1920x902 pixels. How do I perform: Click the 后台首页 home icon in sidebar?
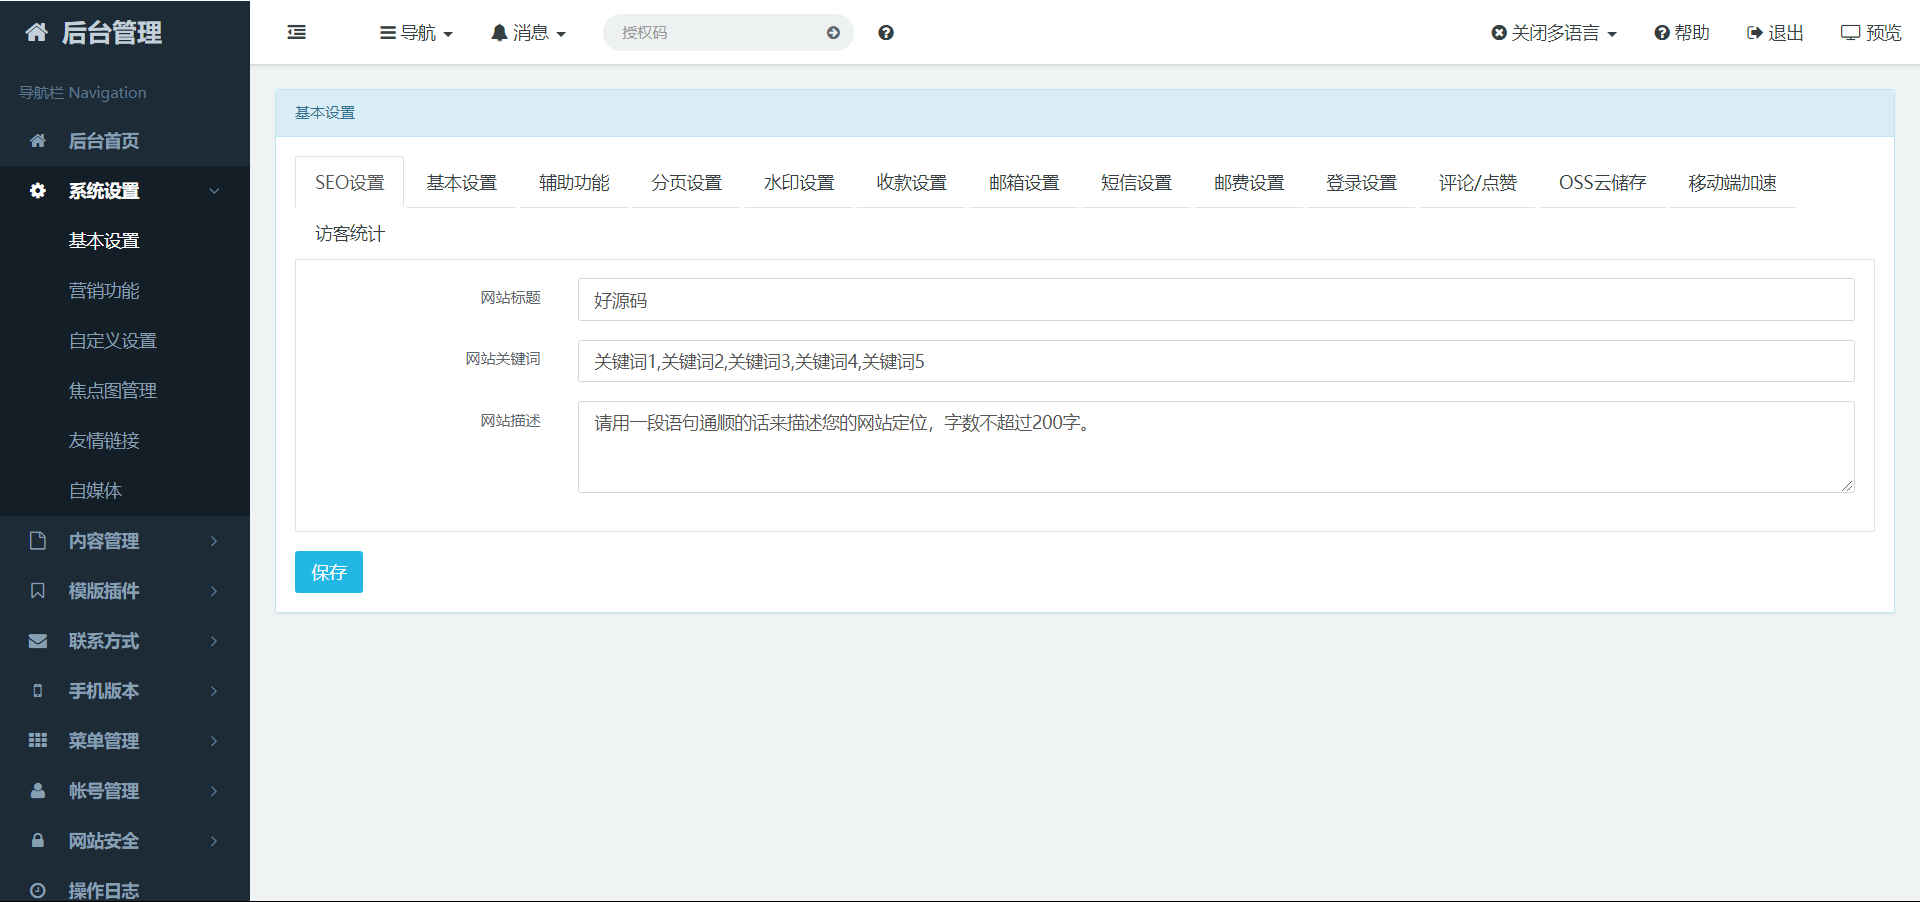pos(37,141)
